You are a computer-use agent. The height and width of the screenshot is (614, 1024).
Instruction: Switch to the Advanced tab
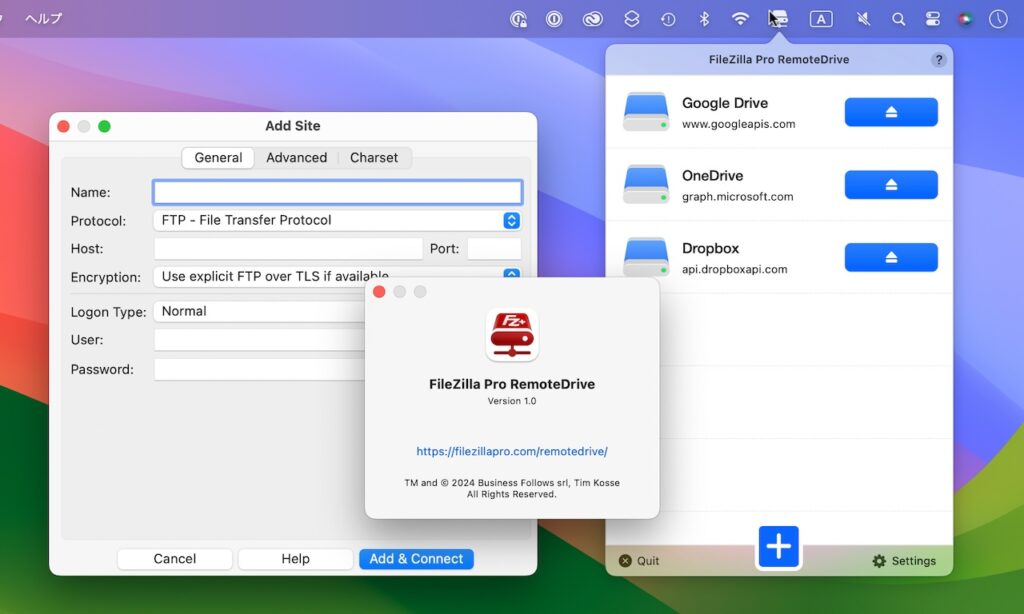click(296, 157)
